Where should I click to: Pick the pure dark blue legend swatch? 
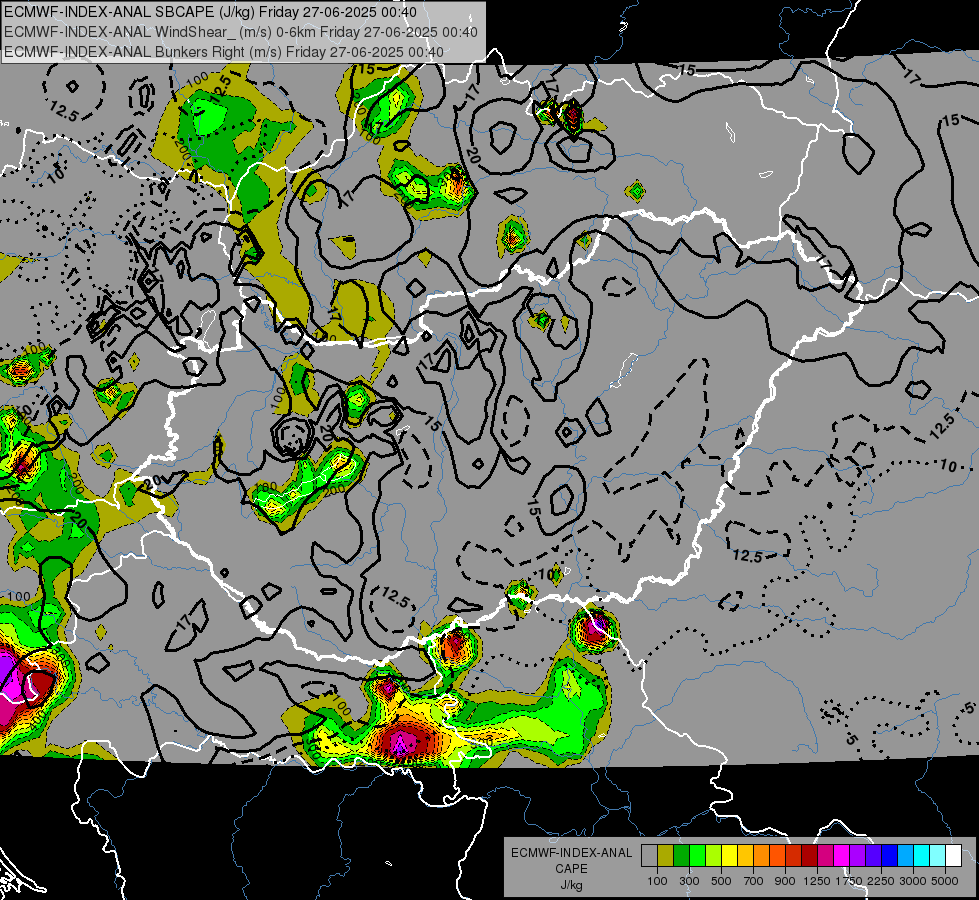890,856
